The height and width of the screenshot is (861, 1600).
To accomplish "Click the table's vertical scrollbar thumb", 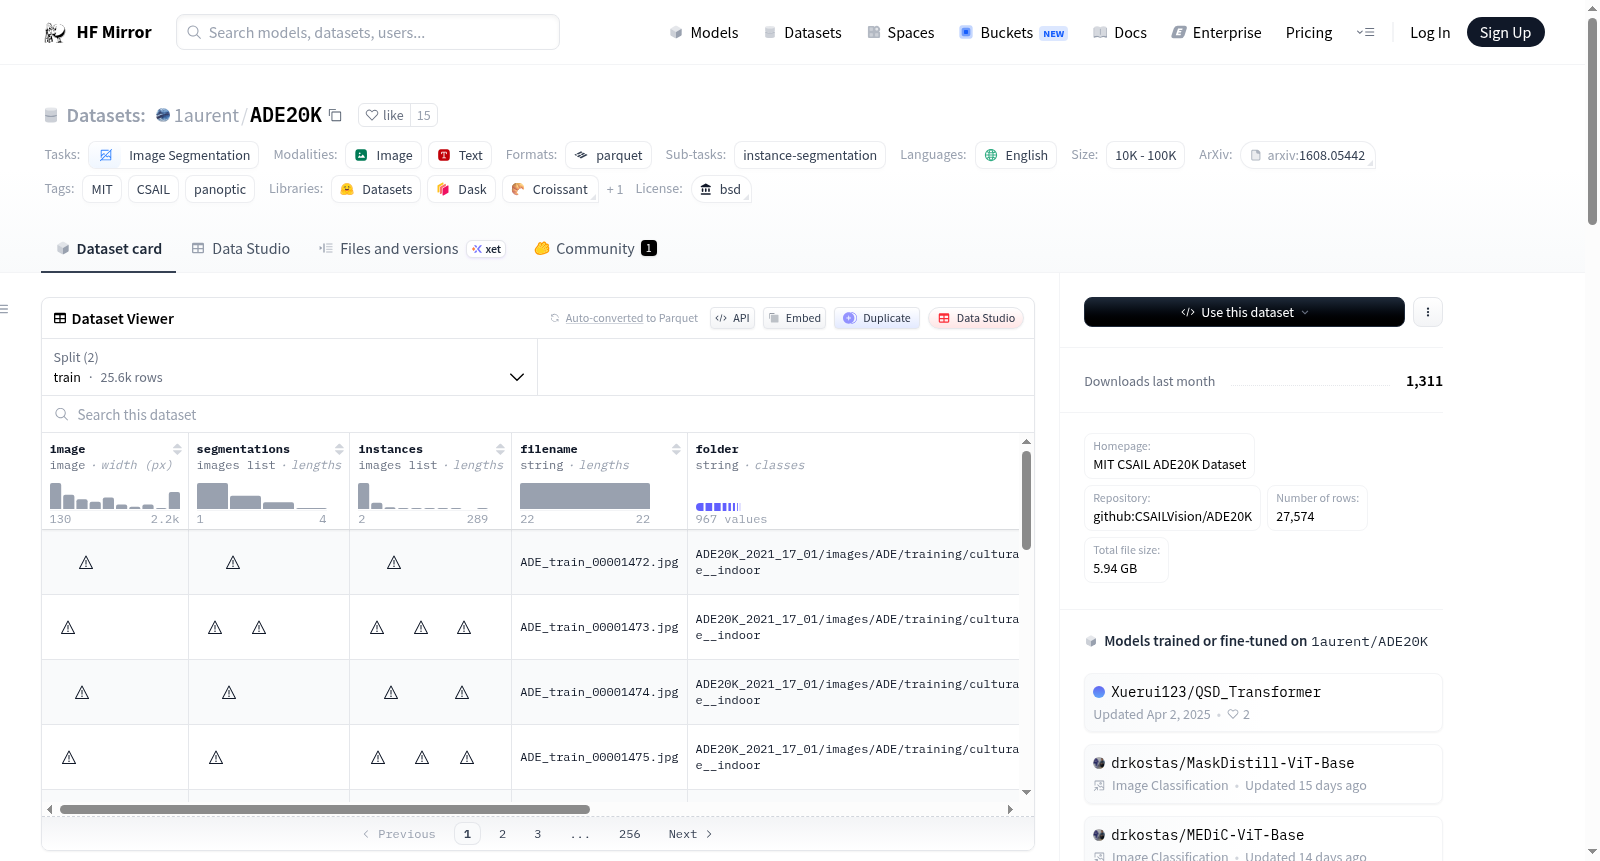I will pyautogui.click(x=1026, y=500).
